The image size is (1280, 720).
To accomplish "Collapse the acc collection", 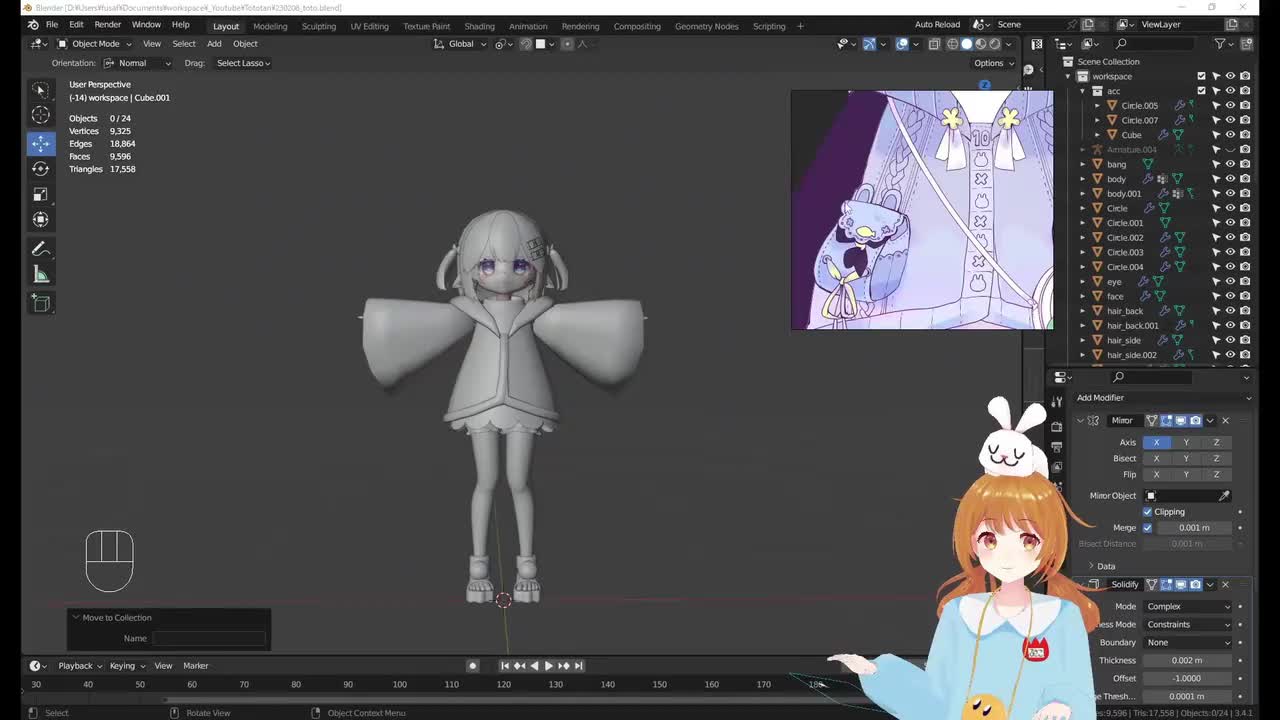I will (x=1083, y=91).
